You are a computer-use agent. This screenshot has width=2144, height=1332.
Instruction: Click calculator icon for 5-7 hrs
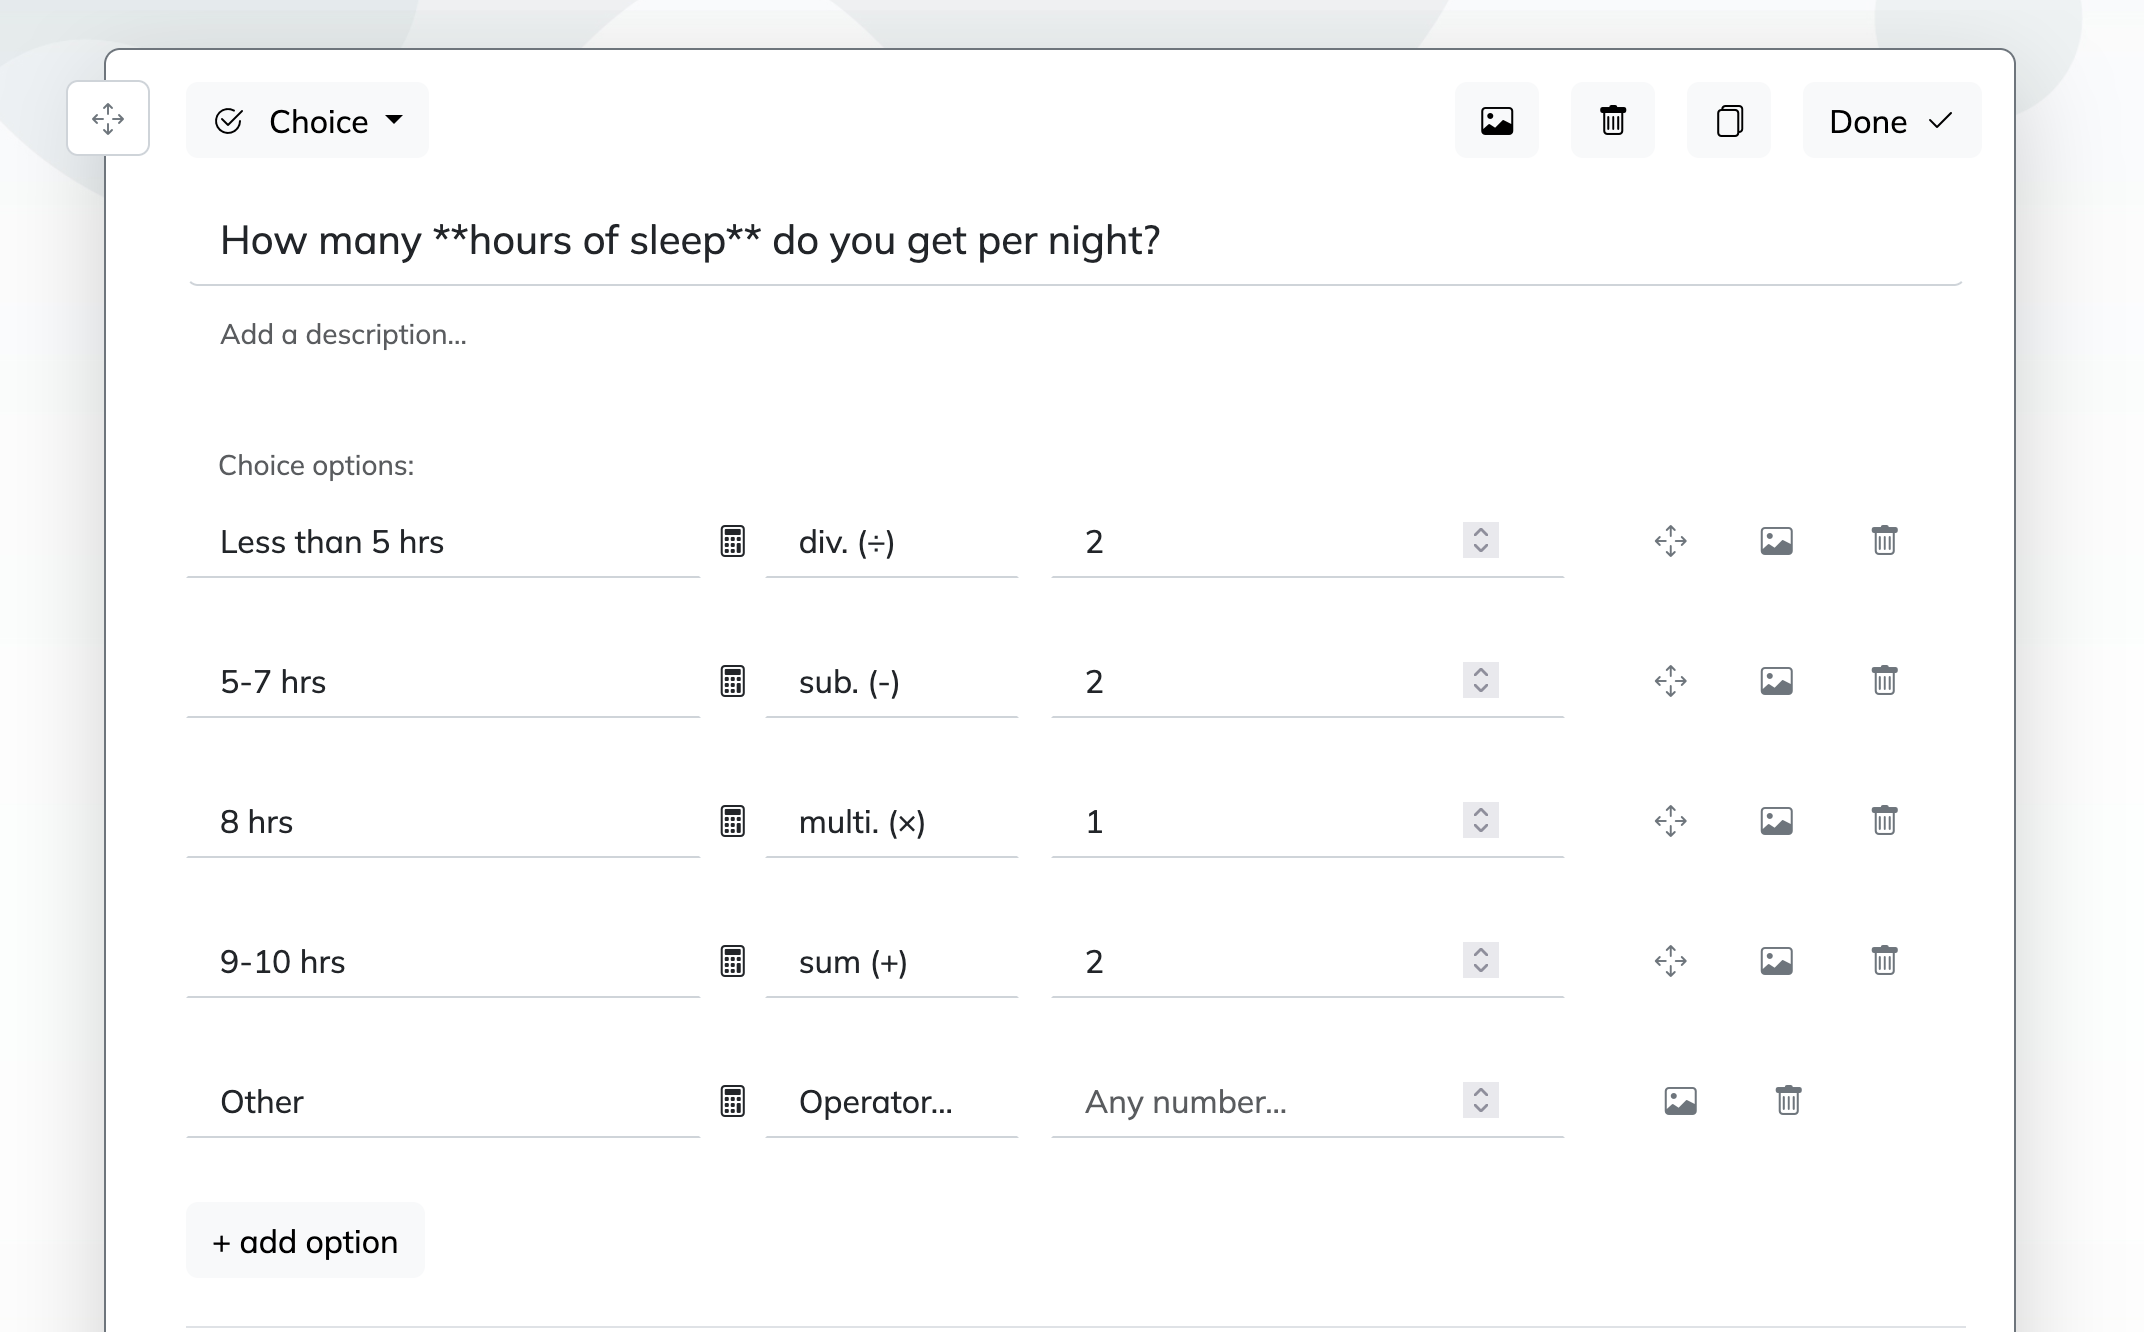coord(733,681)
